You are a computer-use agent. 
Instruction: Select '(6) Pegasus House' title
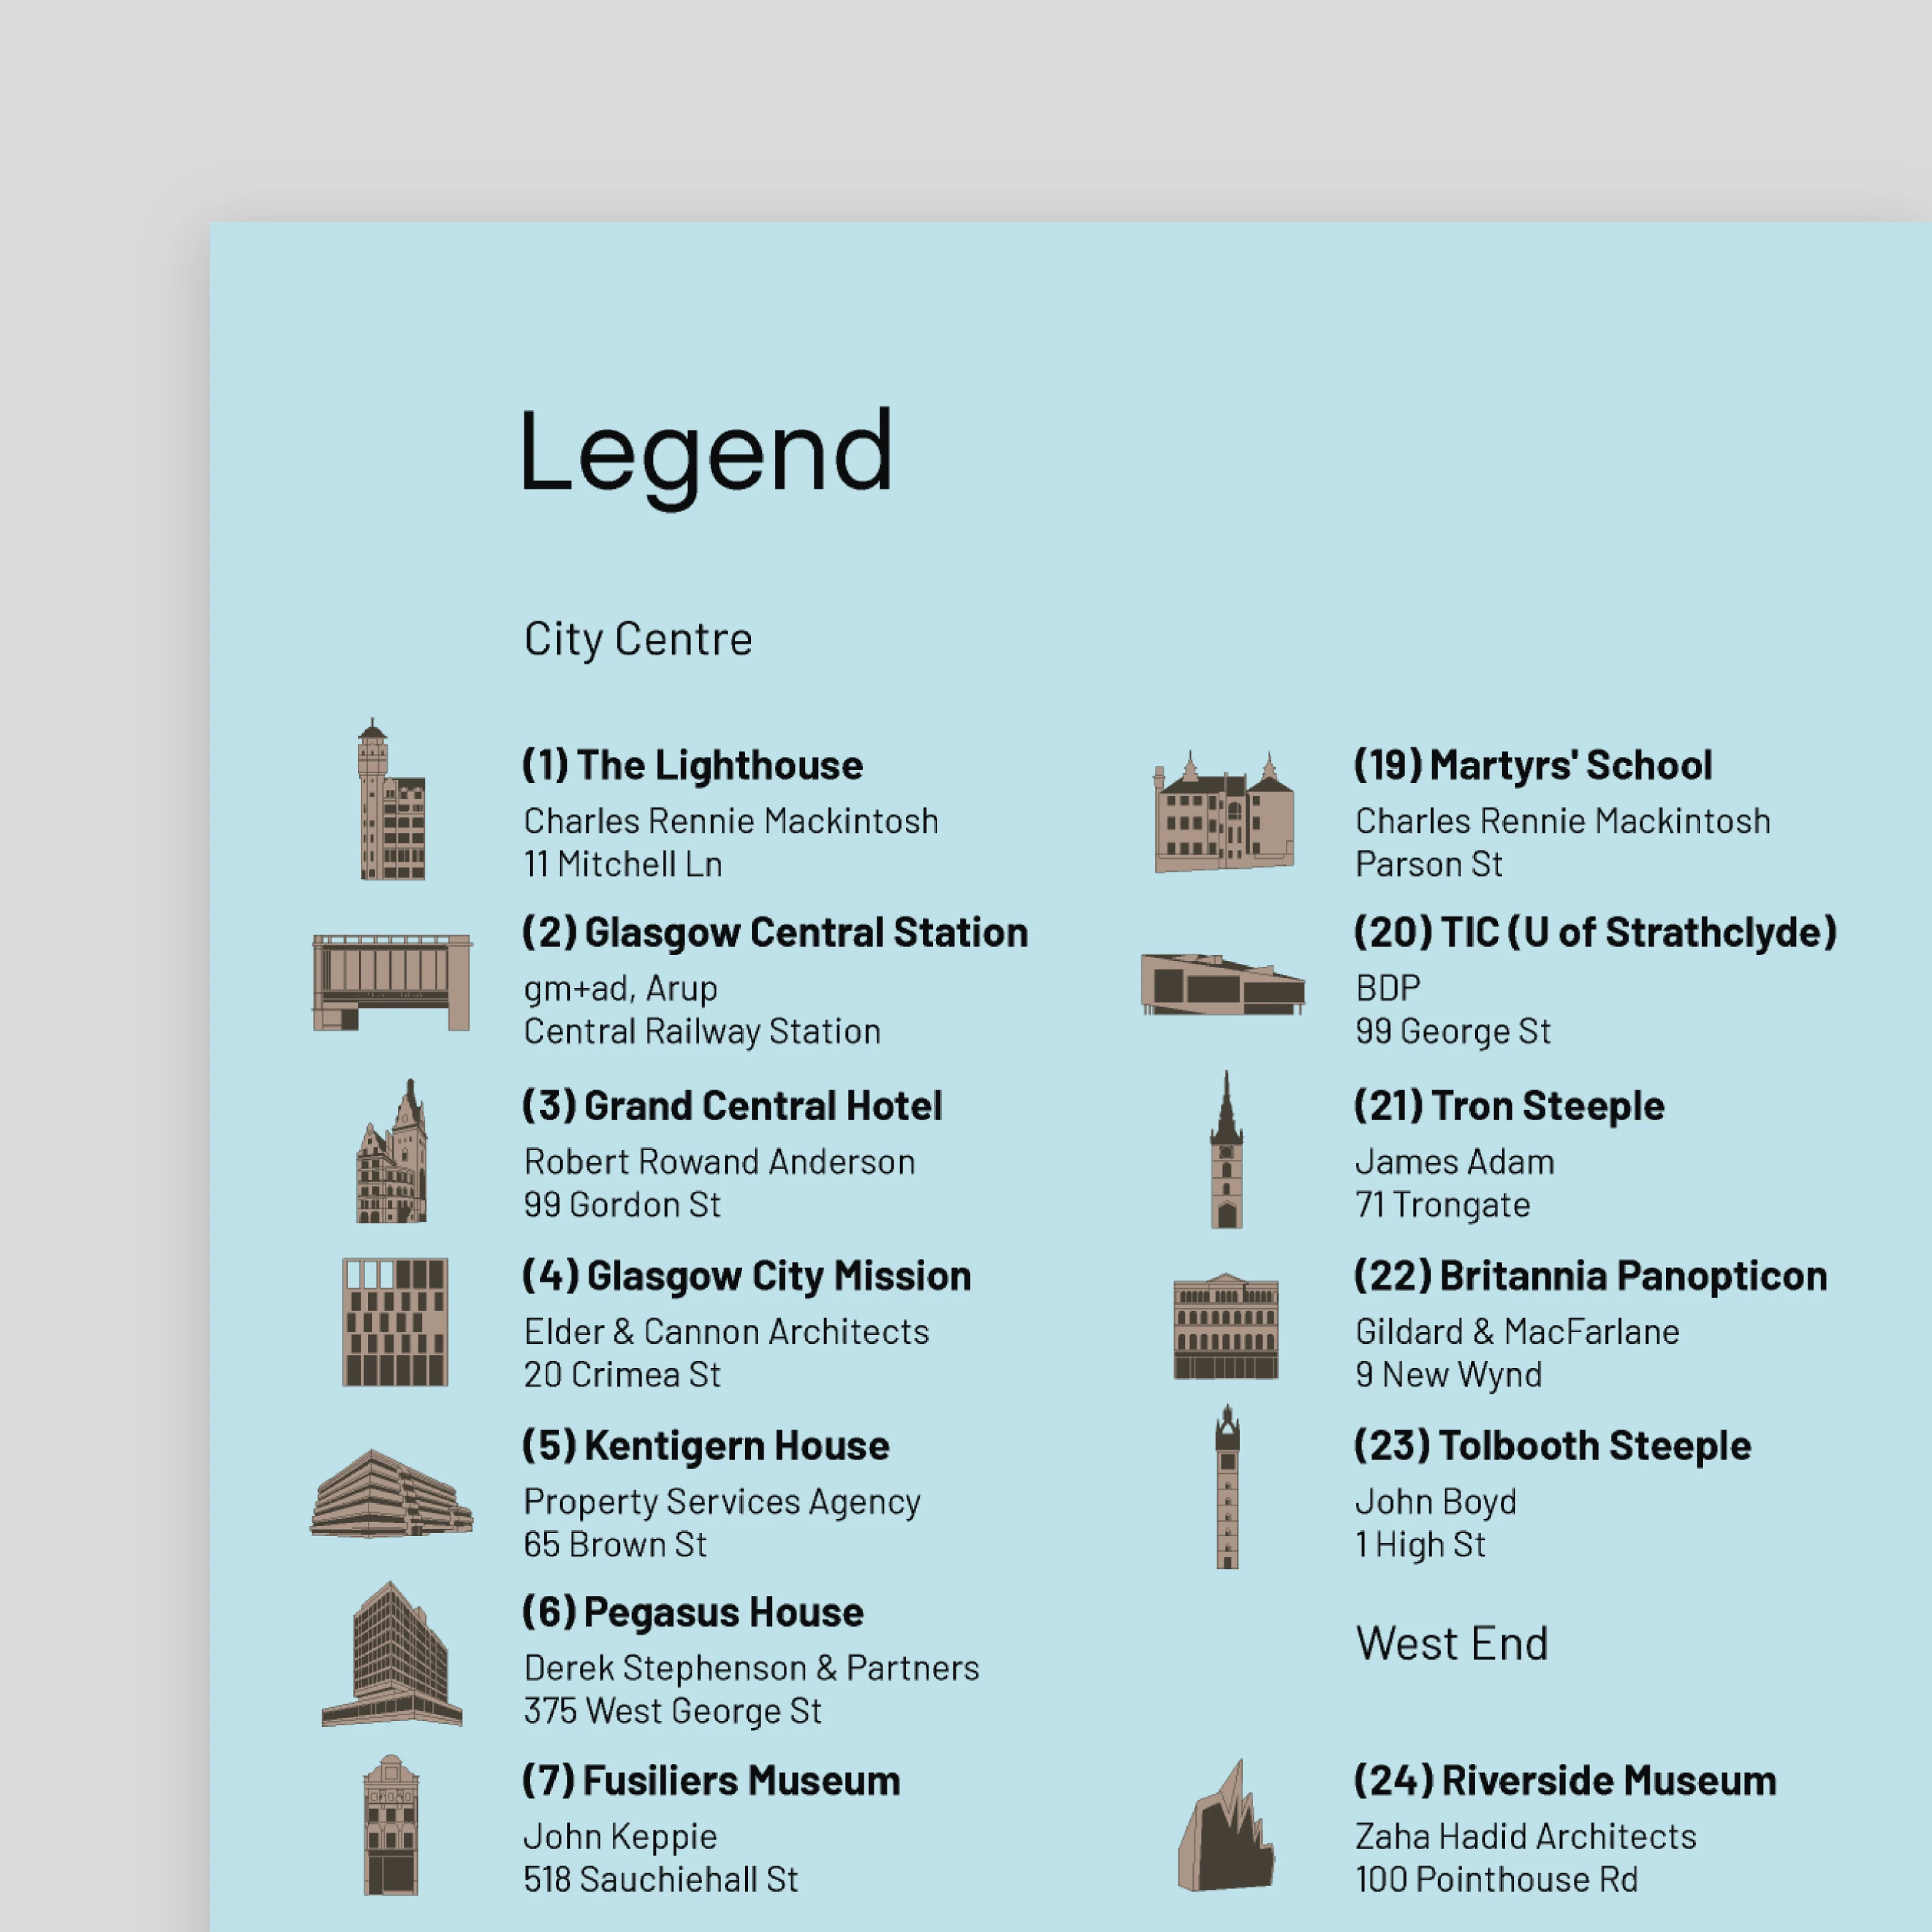[x=693, y=1613]
